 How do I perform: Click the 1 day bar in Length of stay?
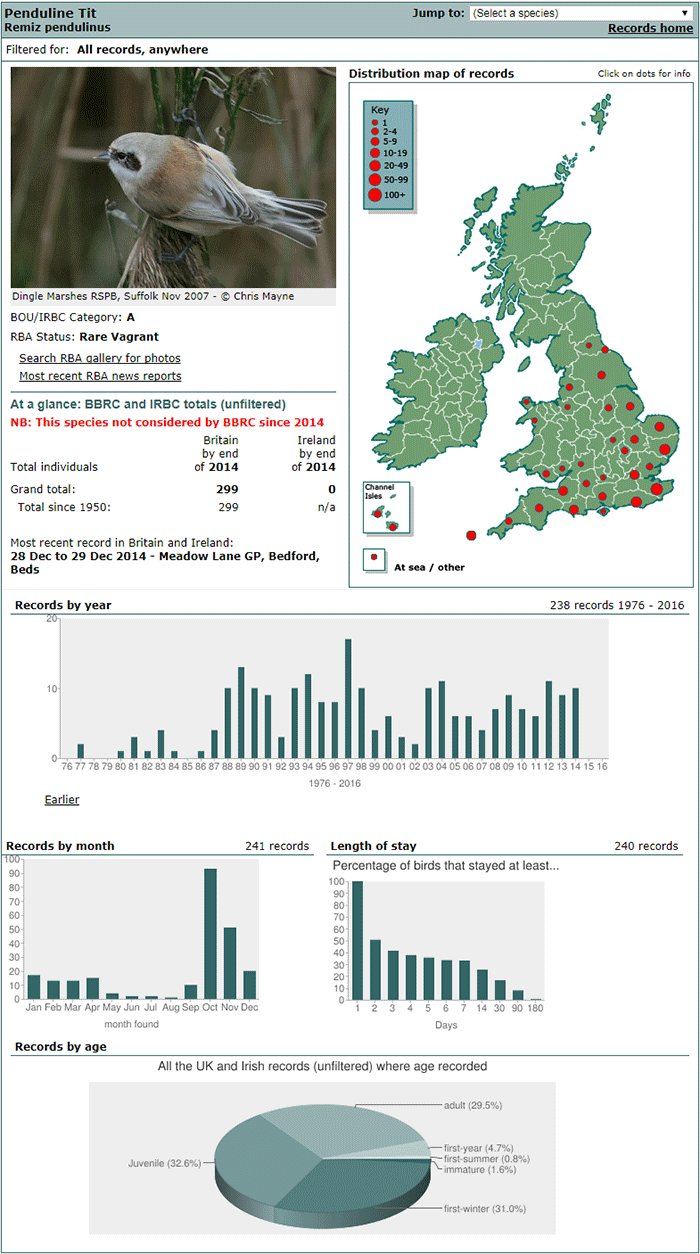pos(358,941)
